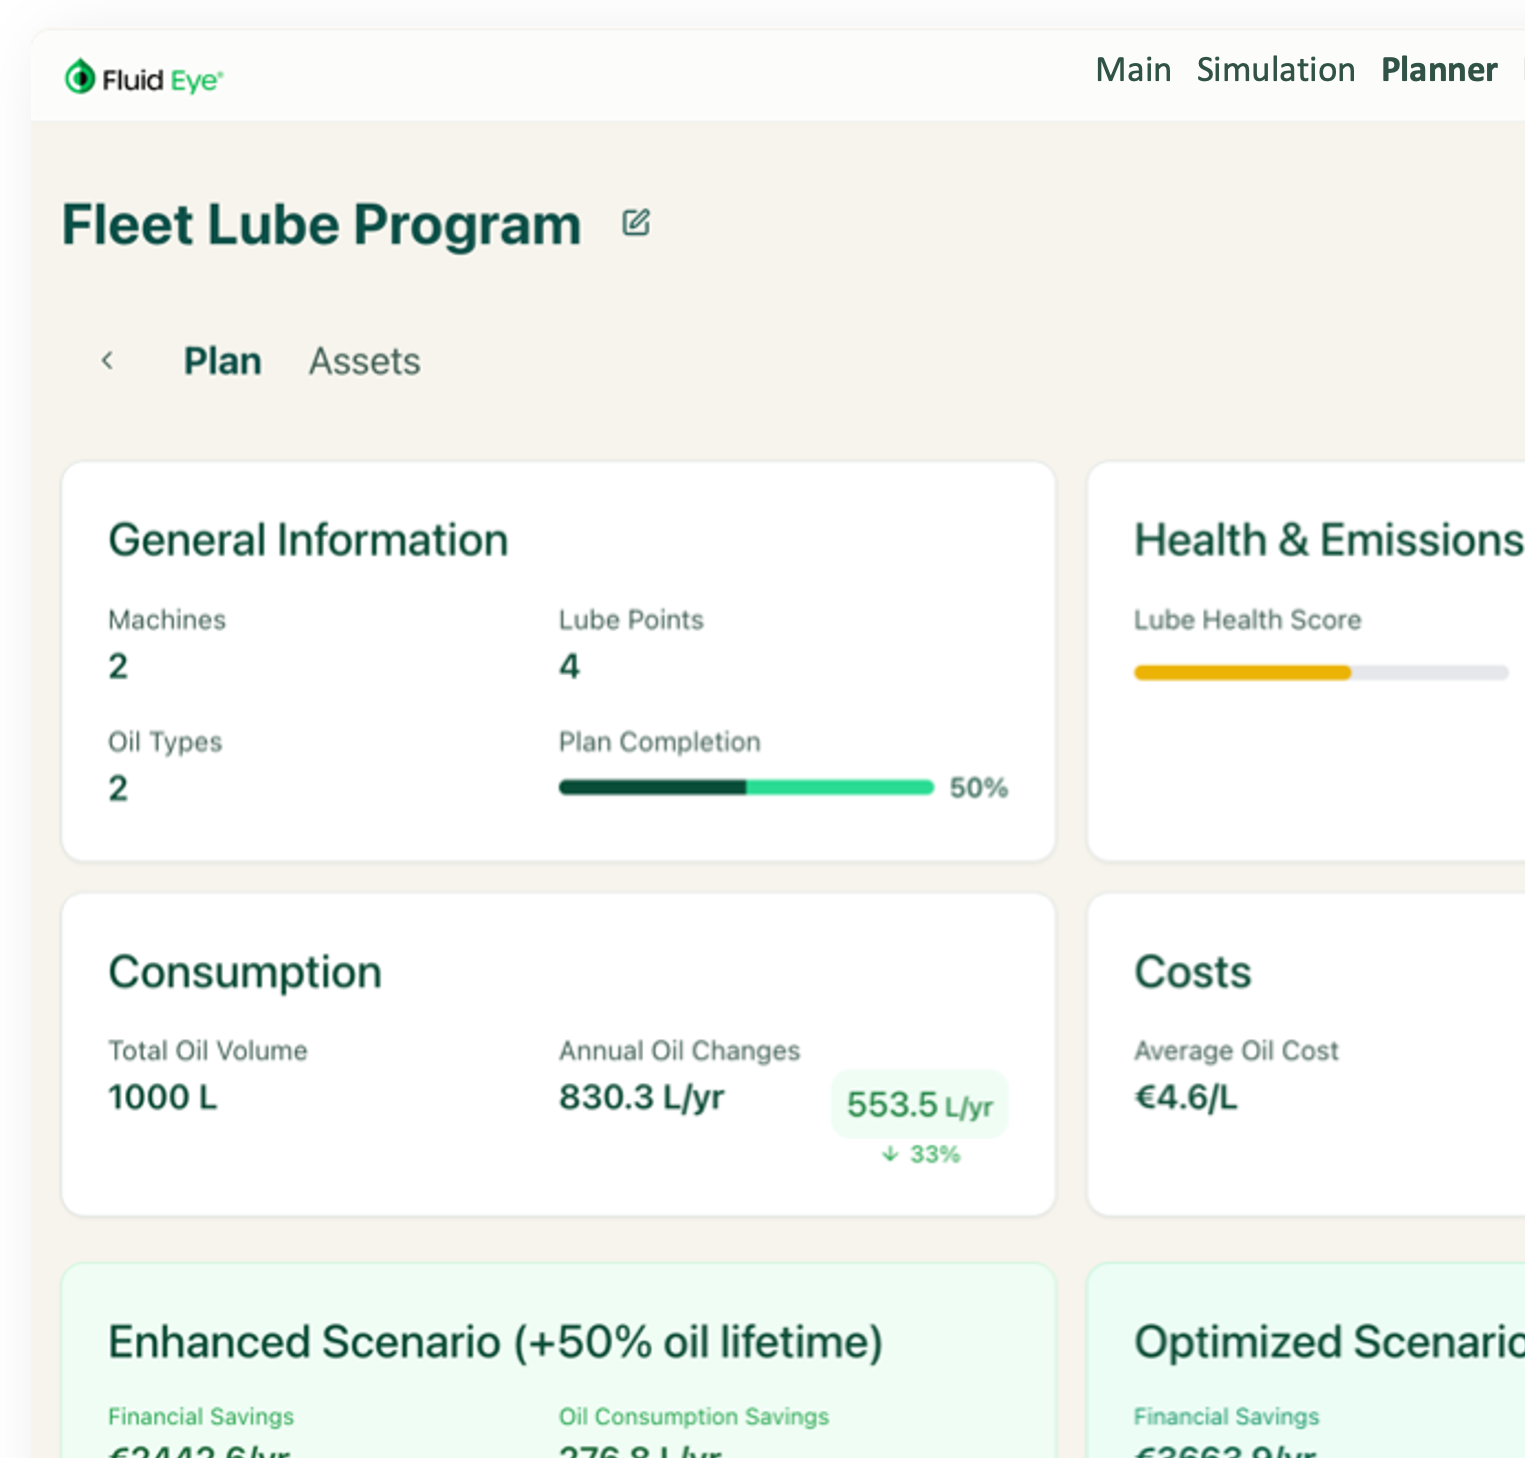Switch to the Assets tab
The image size is (1525, 1458).
(364, 361)
